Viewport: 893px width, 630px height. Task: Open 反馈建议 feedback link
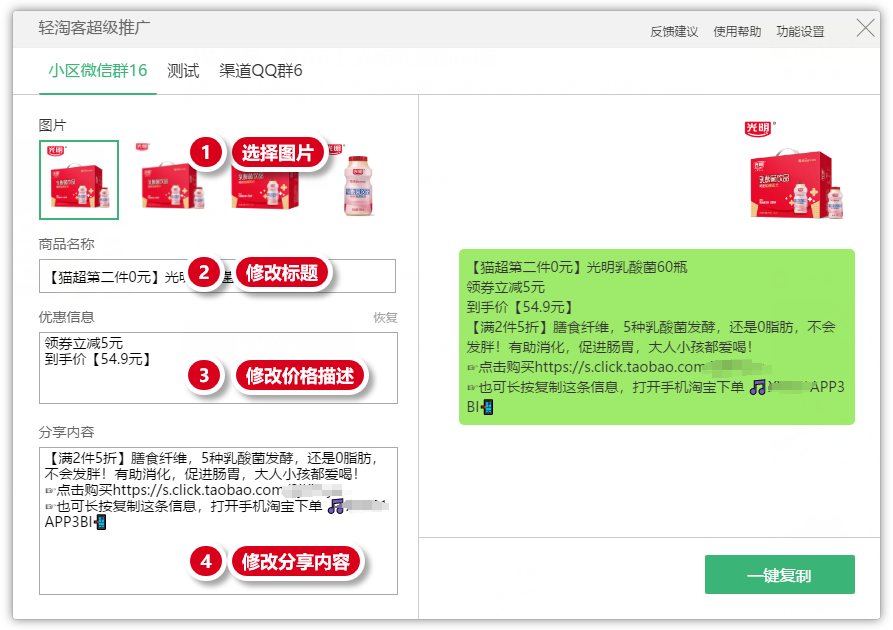click(x=674, y=31)
